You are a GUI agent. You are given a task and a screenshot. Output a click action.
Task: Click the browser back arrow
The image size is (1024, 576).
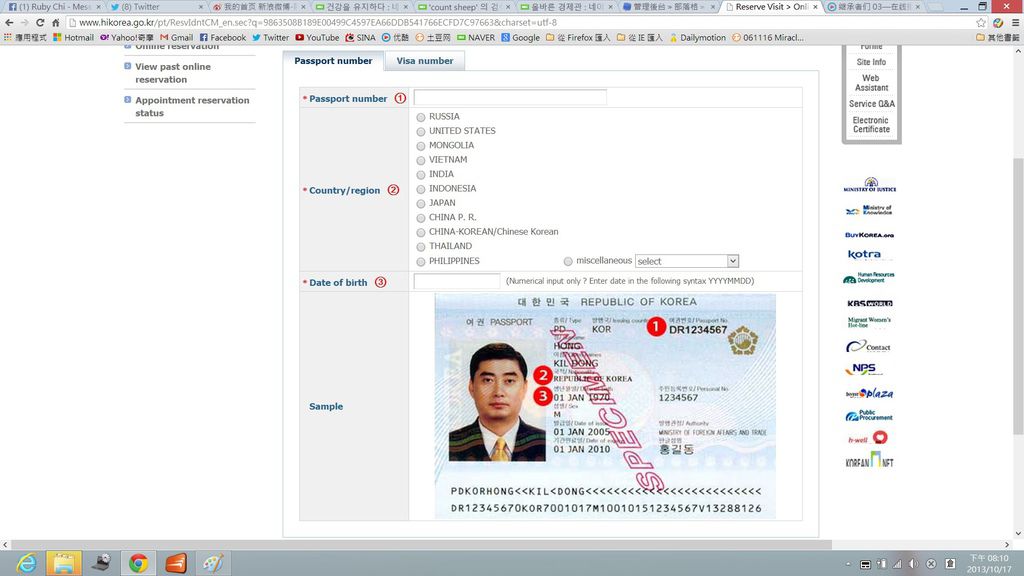pyautogui.click(x=8, y=22)
